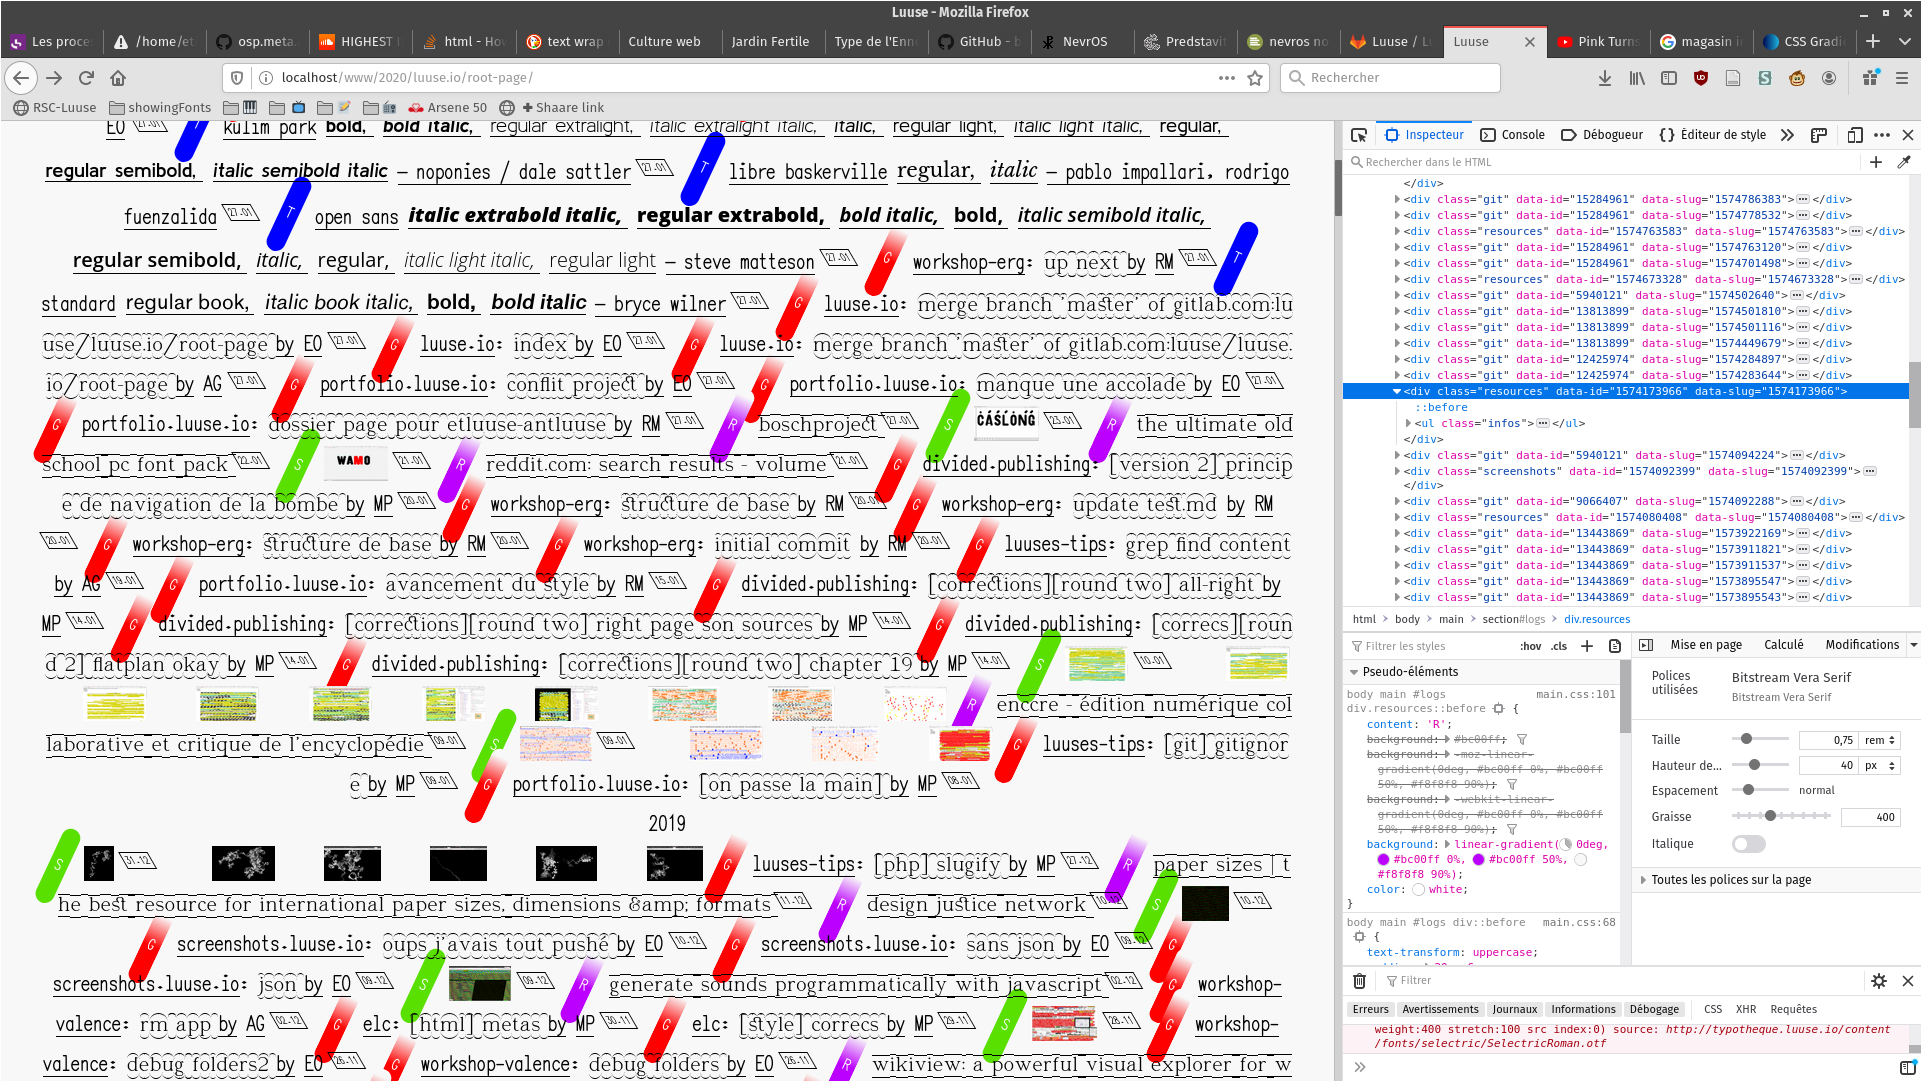This screenshot has height=1082, width=1922.
Task: Open the console settings gear
Action: pos(1879,981)
